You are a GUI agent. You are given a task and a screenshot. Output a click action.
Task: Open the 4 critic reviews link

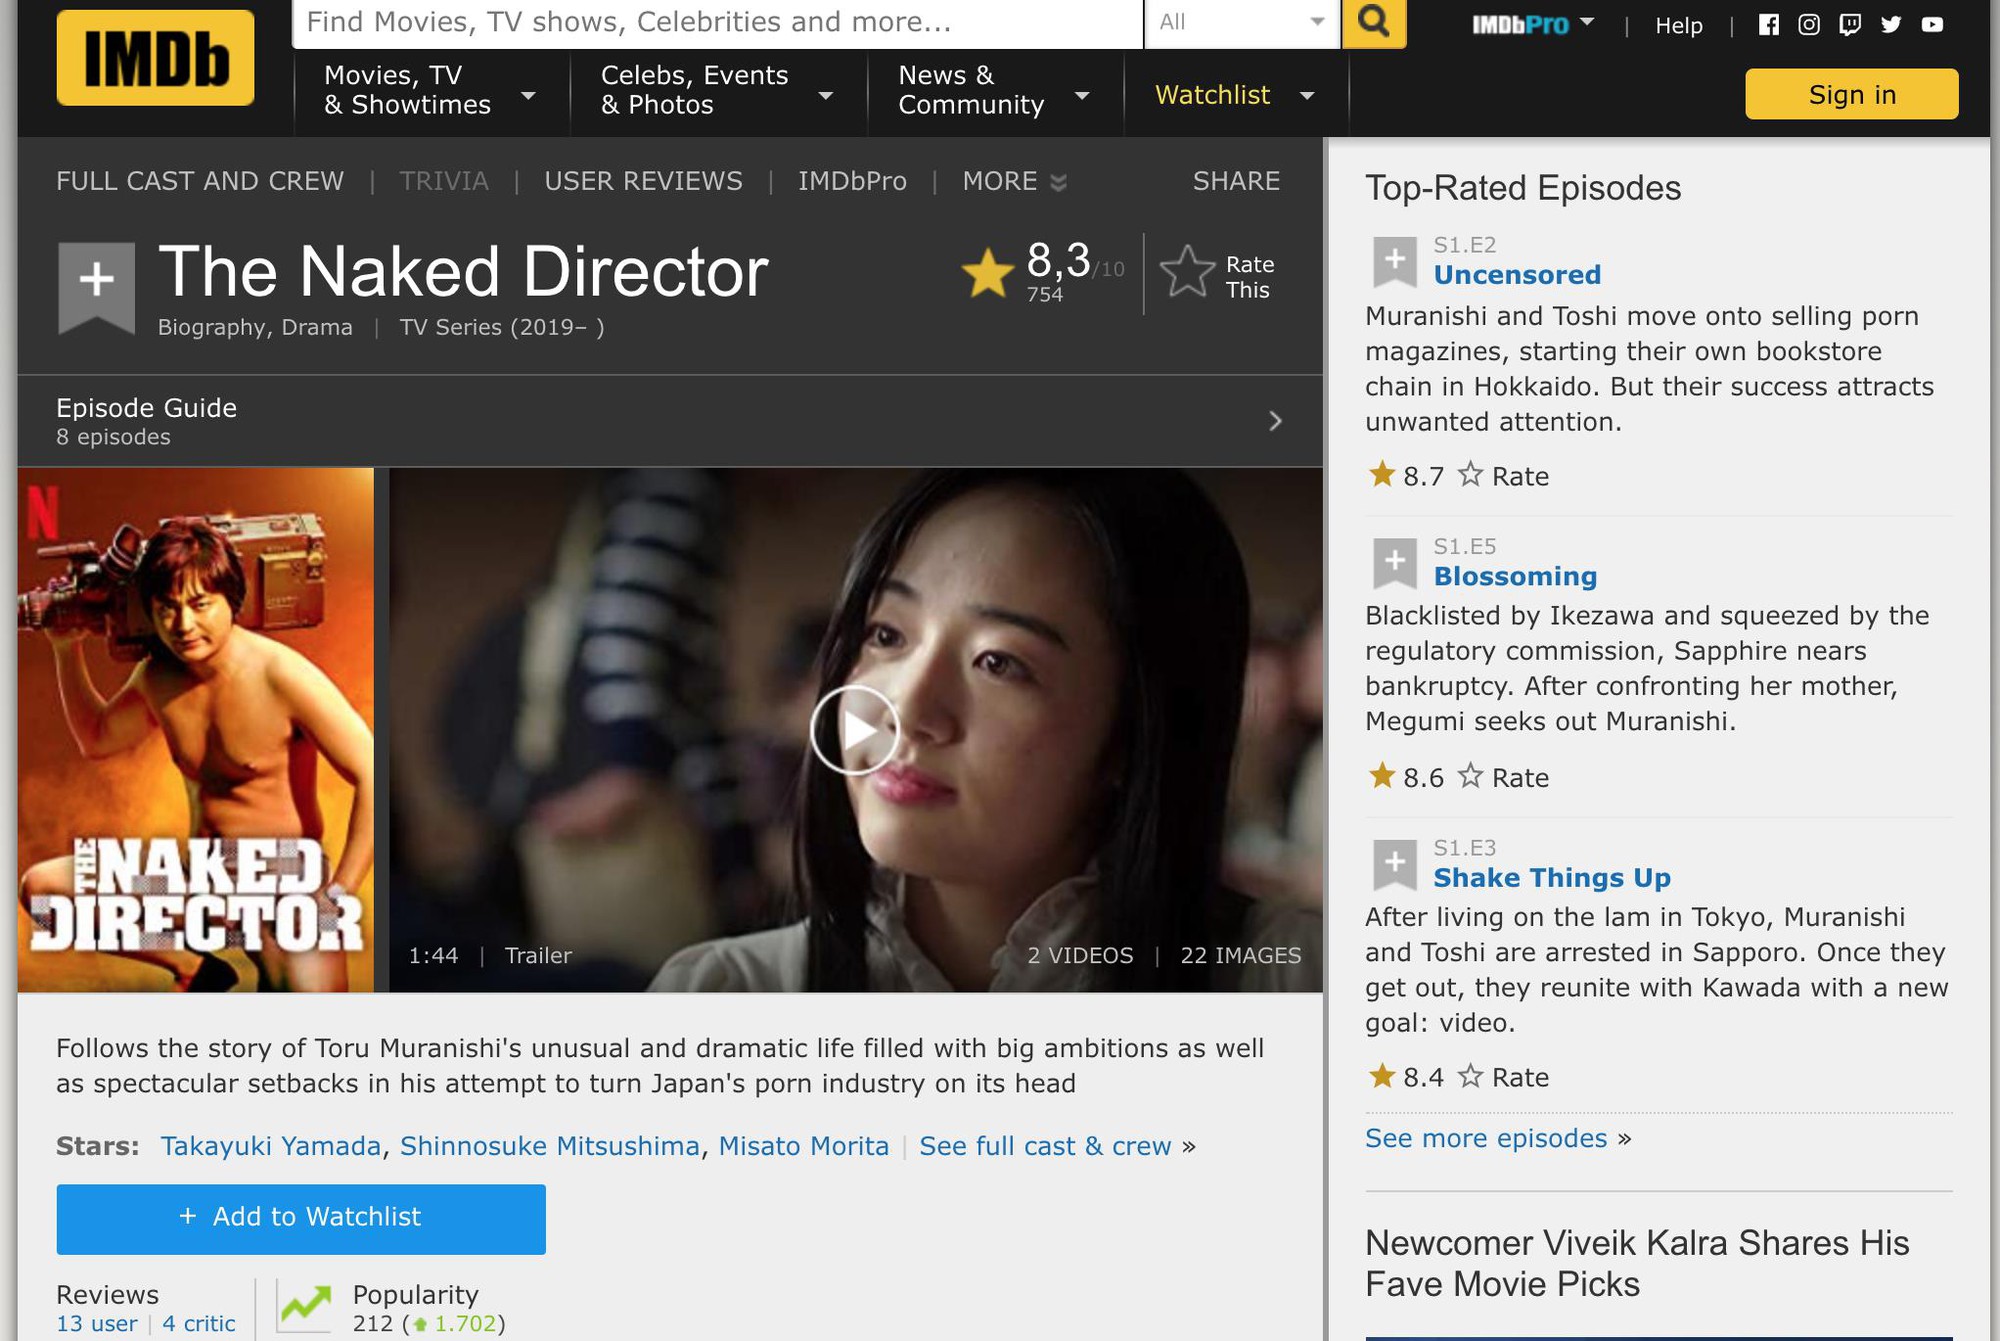point(199,1323)
